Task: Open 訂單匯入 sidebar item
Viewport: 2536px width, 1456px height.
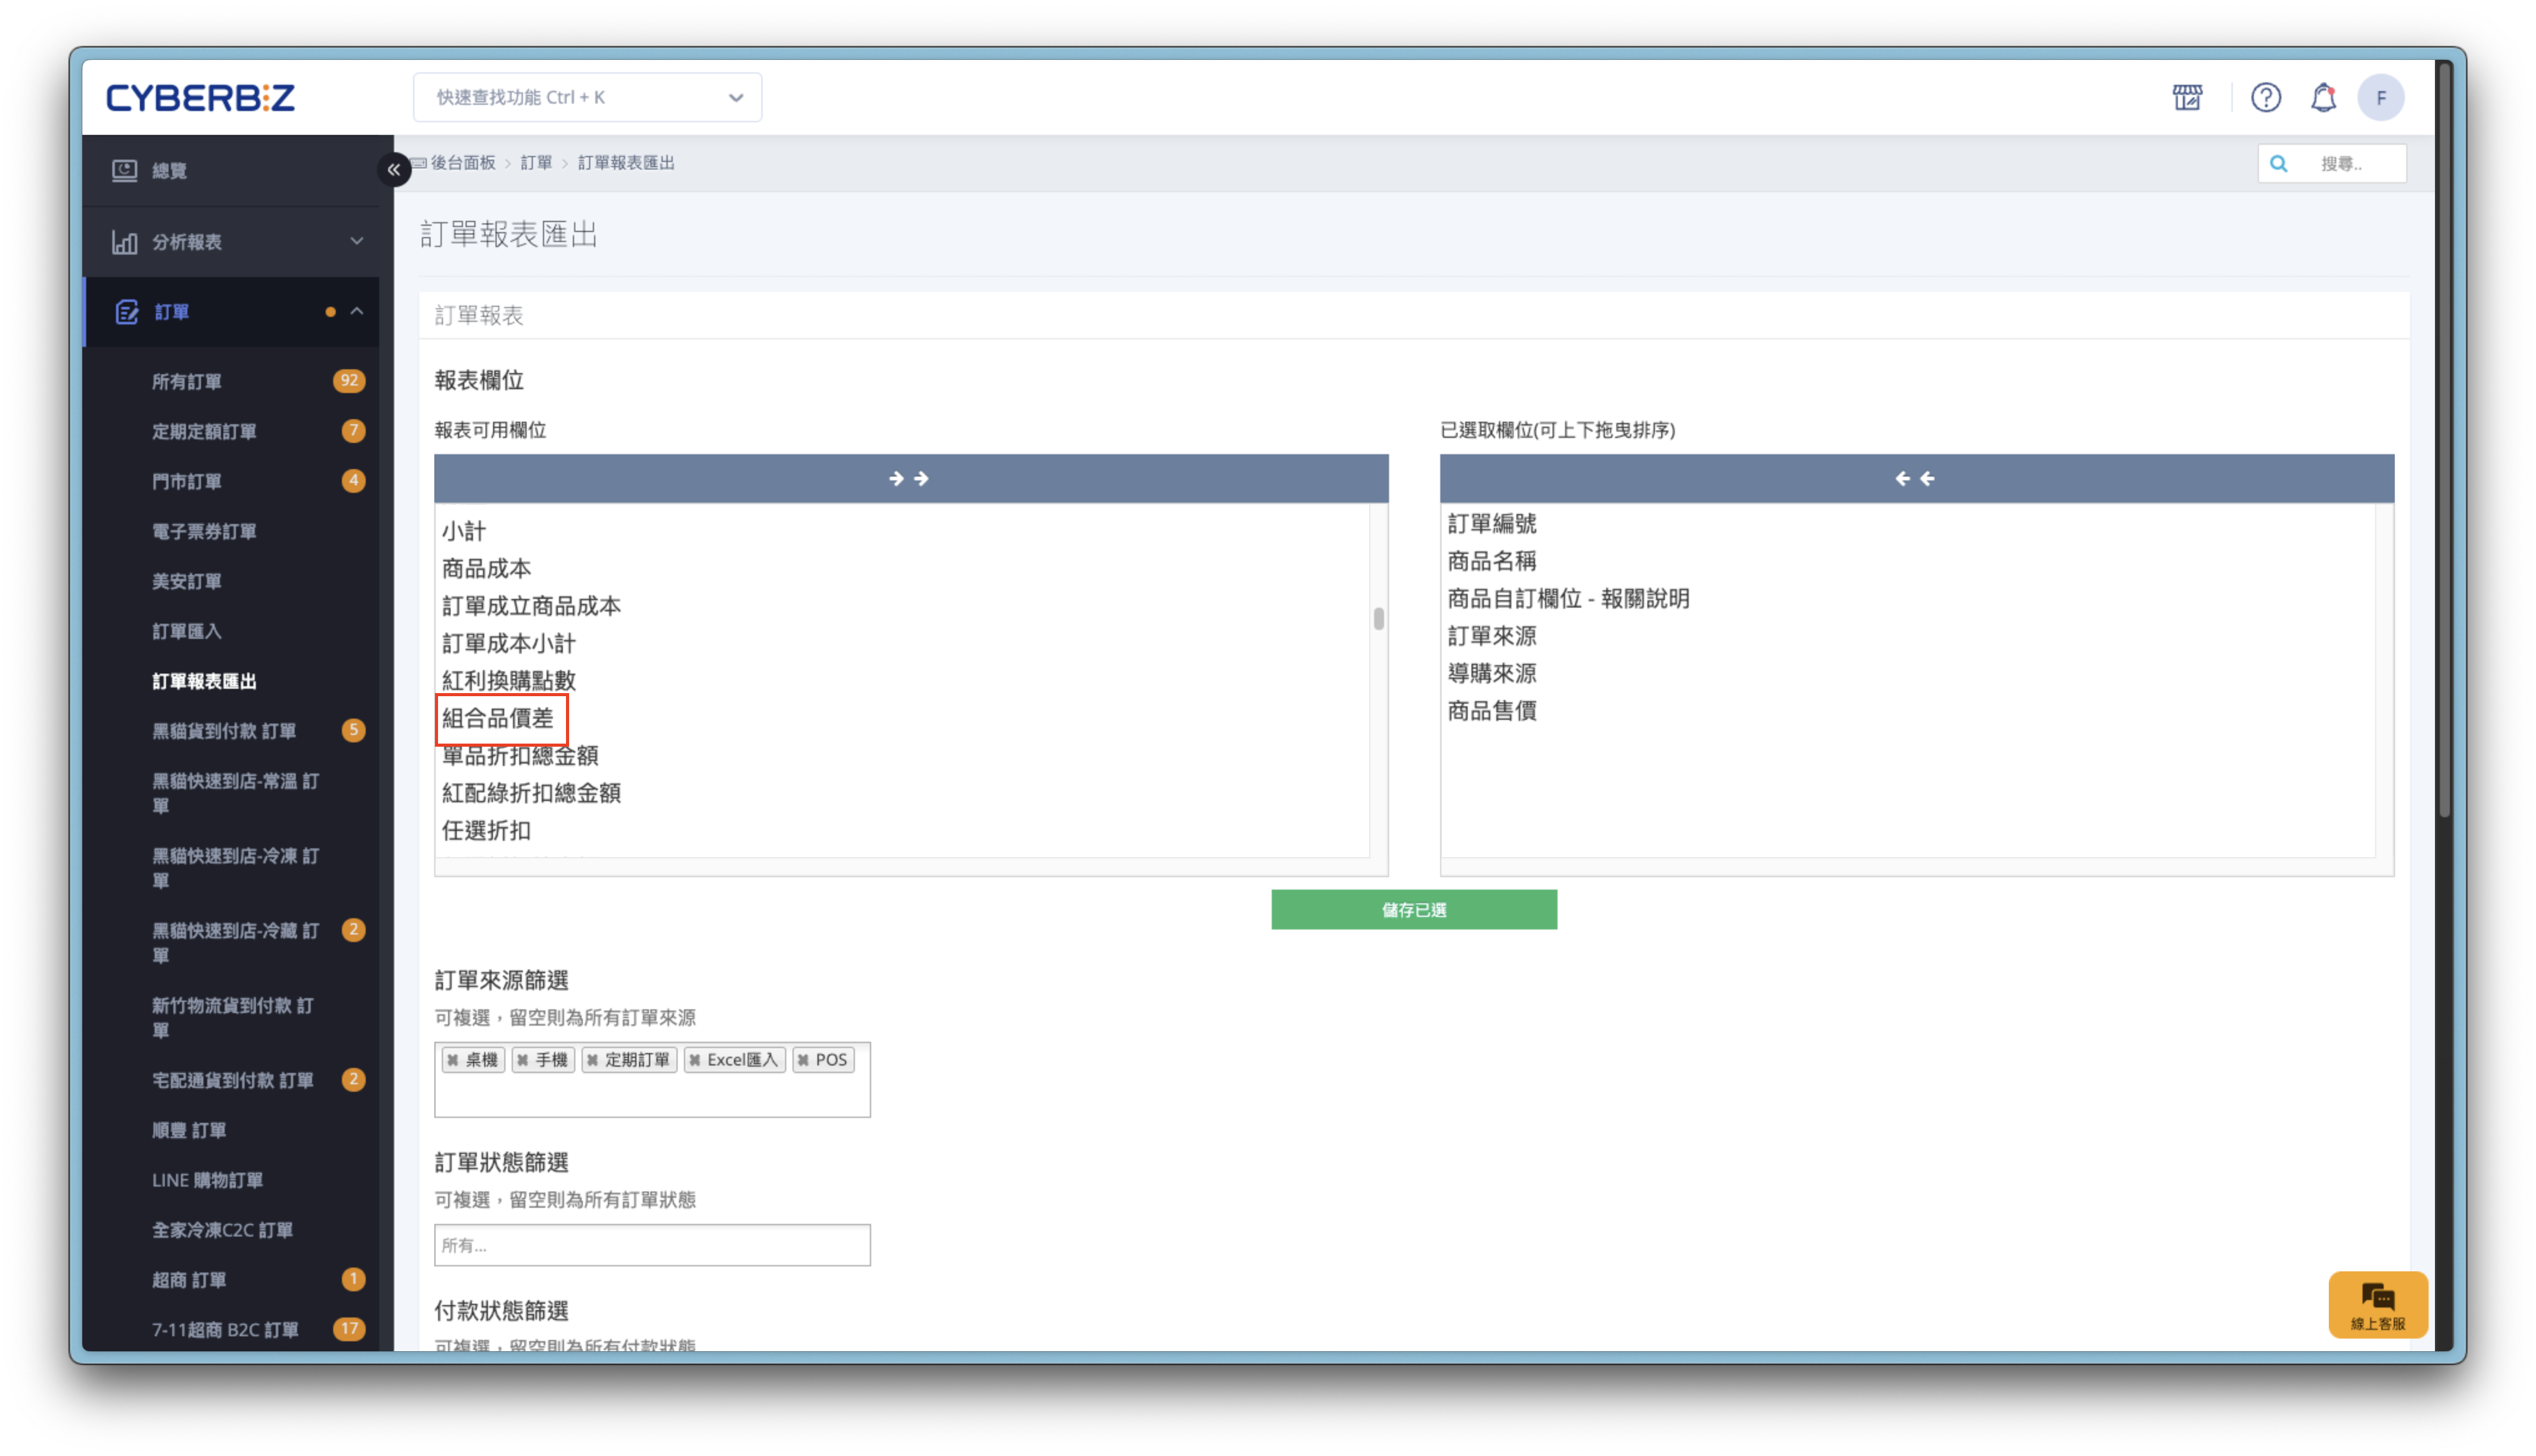Action: click(x=187, y=631)
